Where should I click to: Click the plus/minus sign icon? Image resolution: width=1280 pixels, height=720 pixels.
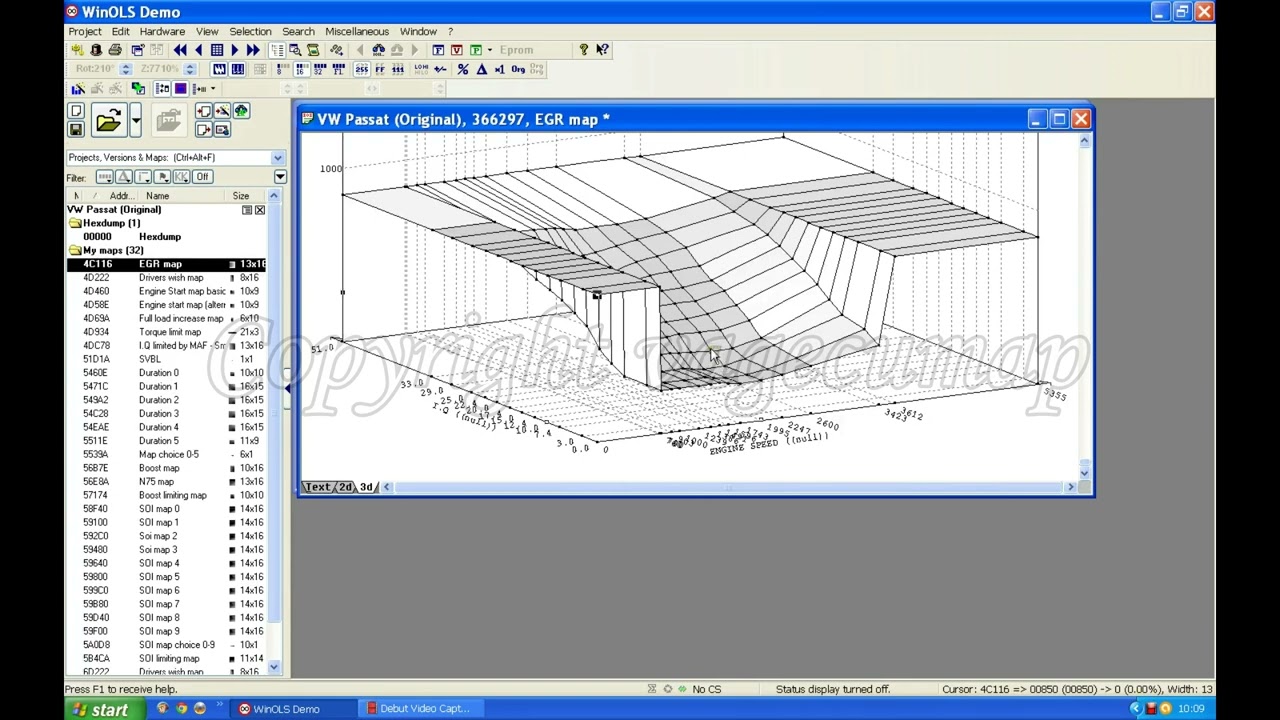tap(440, 69)
